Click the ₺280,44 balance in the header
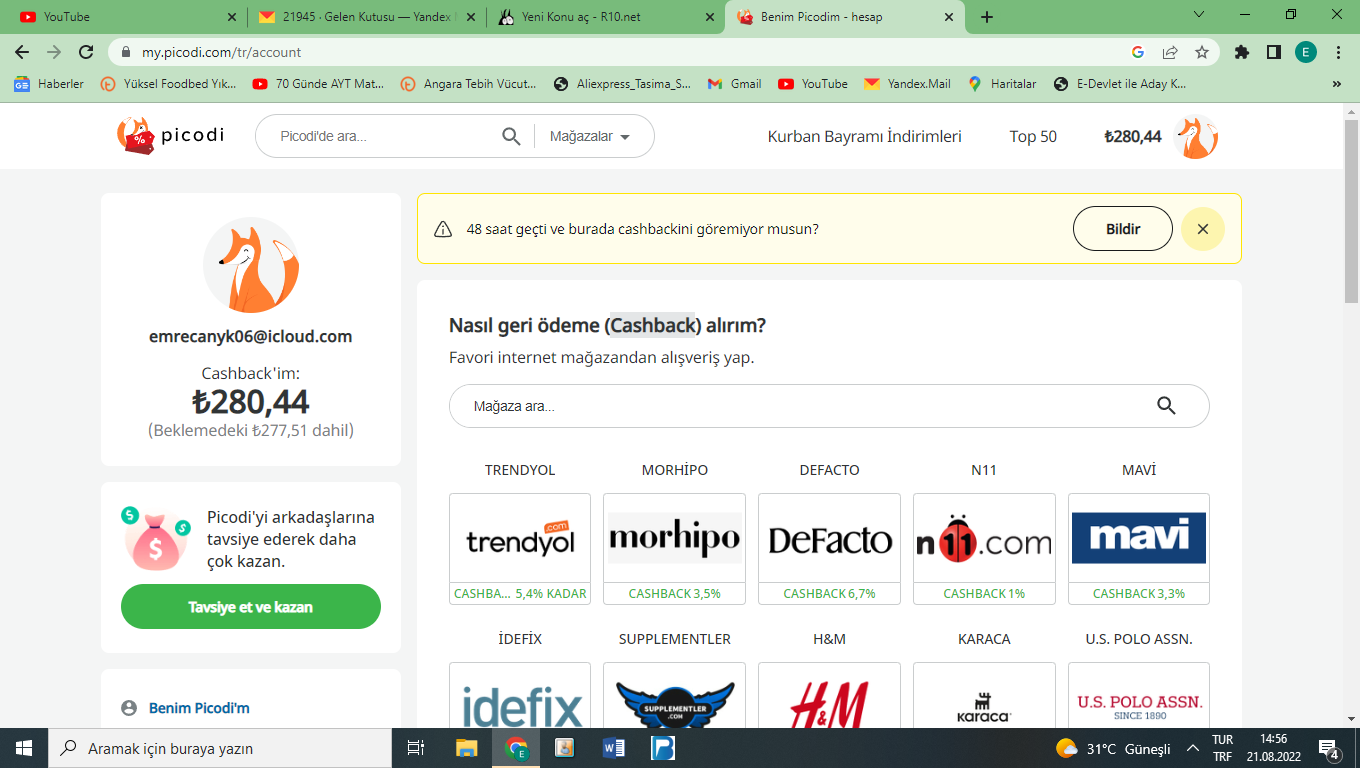This screenshot has height=768, width=1360. pyautogui.click(x=1133, y=137)
